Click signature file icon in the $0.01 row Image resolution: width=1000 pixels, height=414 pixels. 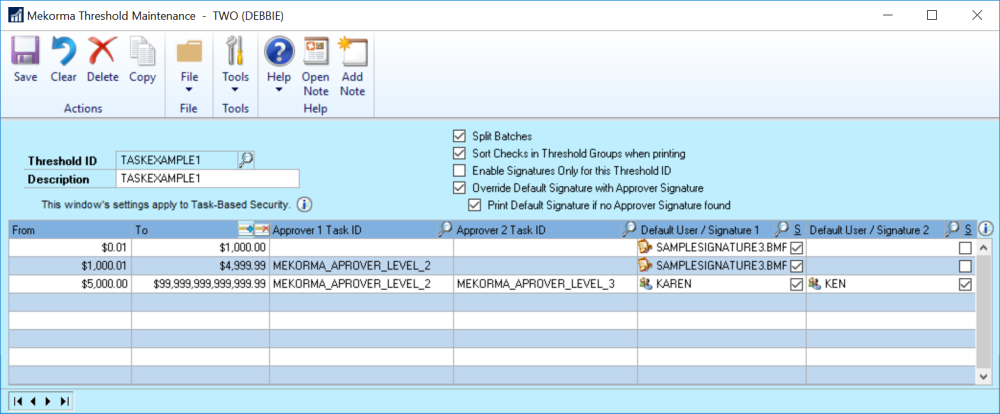coord(645,248)
